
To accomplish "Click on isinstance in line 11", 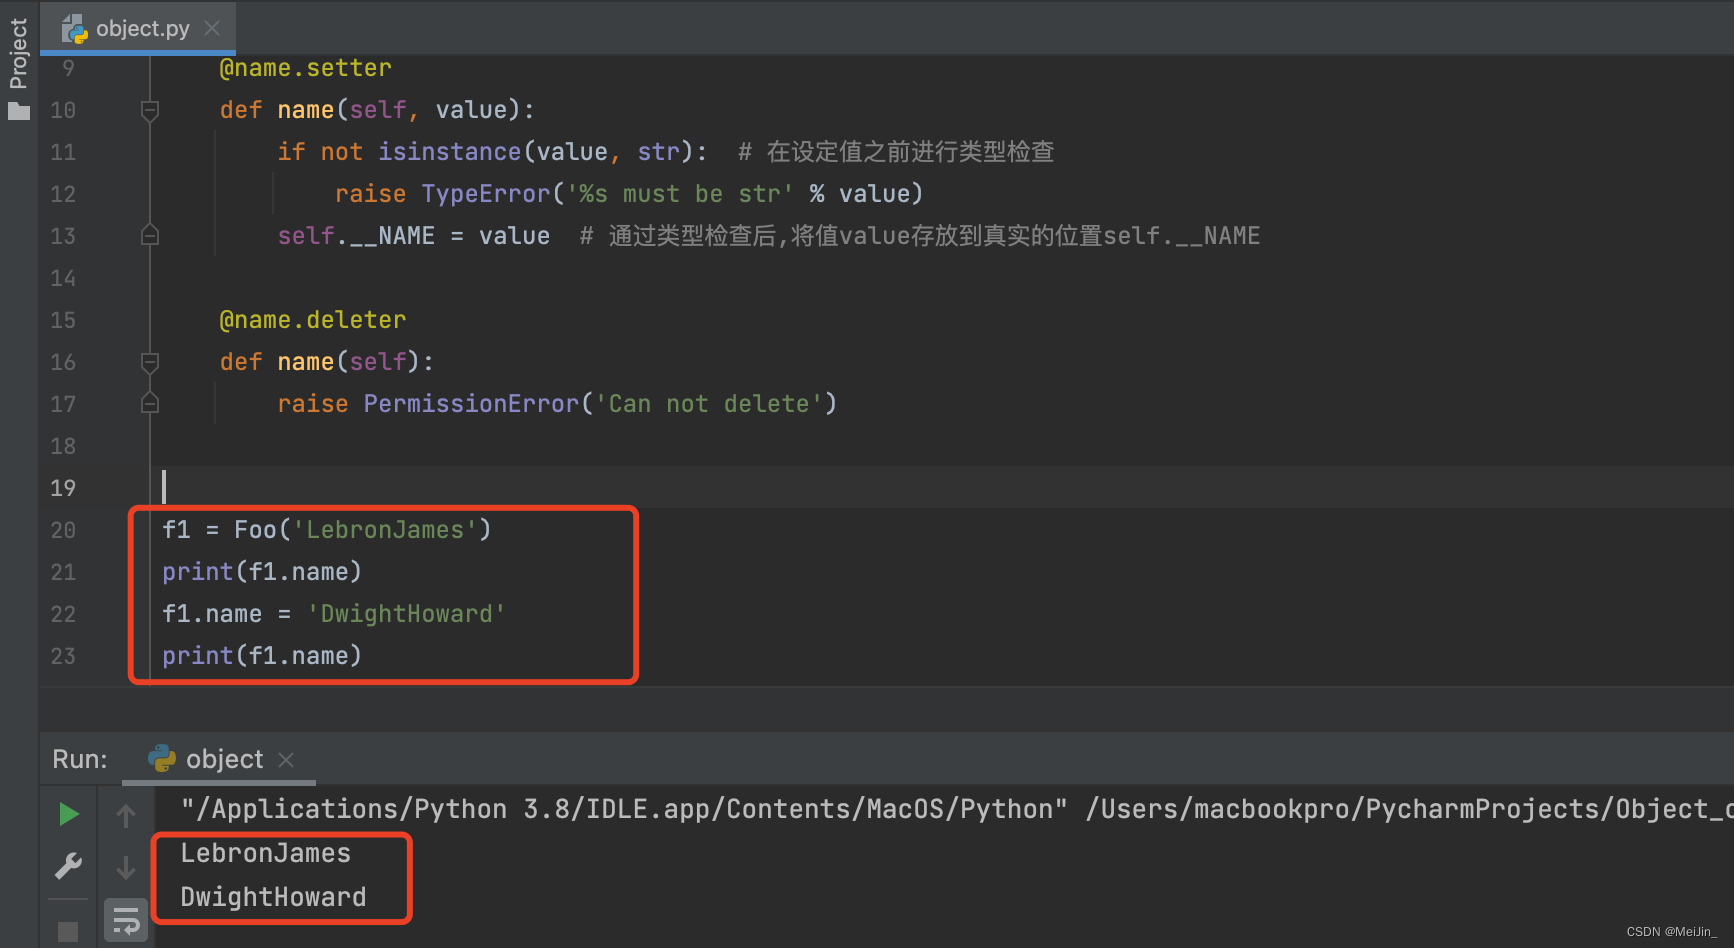I will [x=449, y=152].
